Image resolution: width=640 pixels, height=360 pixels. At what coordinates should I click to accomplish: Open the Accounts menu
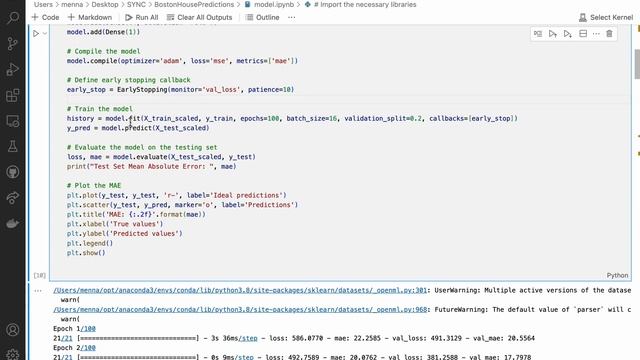pos(13,329)
